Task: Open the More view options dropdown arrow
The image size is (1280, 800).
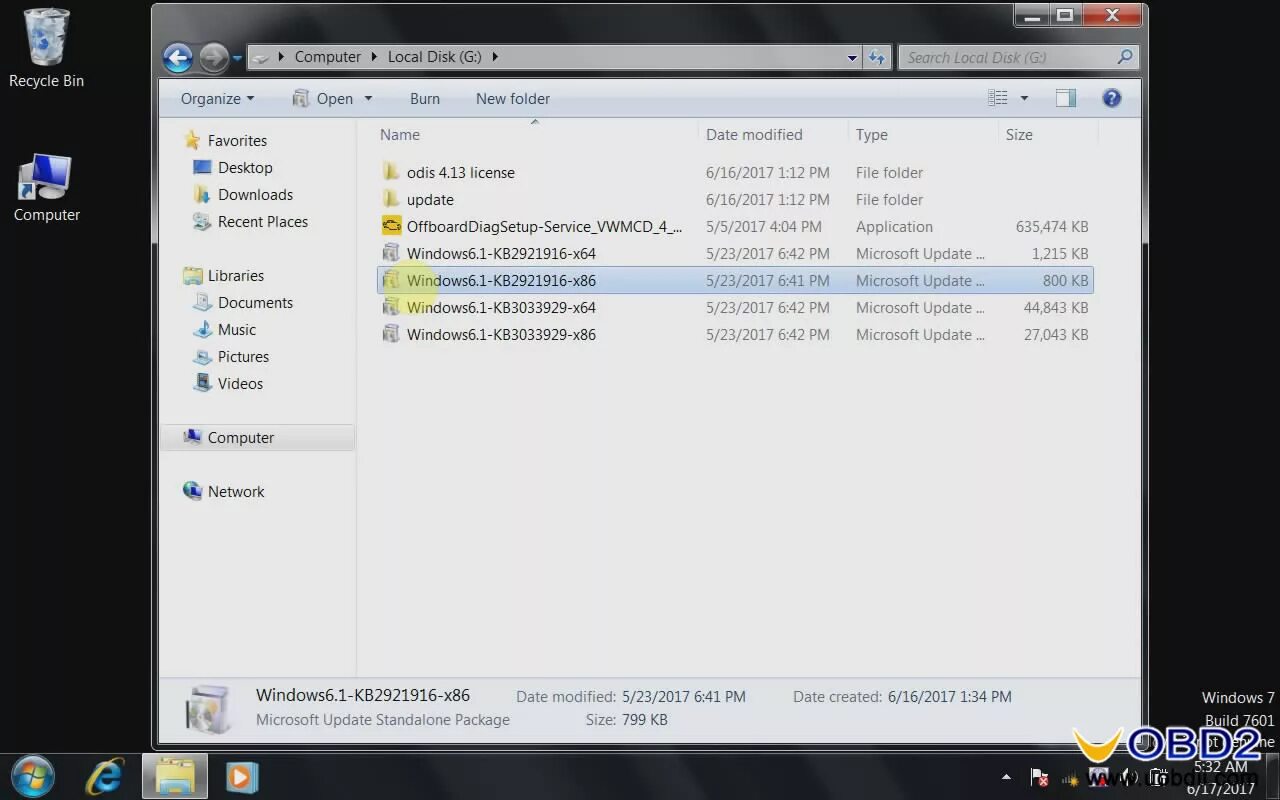Action: (1024, 98)
